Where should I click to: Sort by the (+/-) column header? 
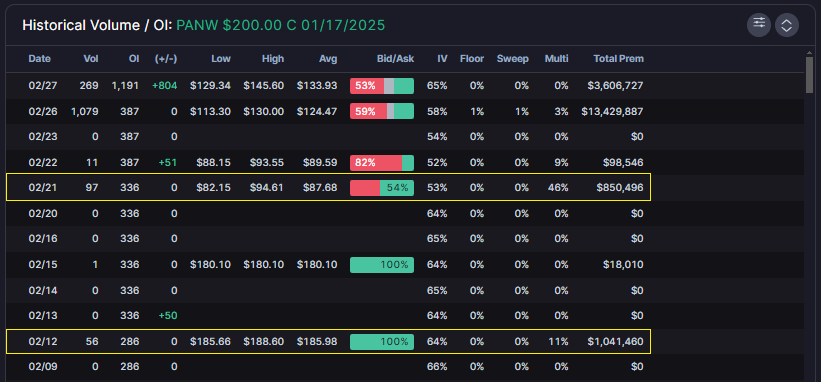pos(166,59)
